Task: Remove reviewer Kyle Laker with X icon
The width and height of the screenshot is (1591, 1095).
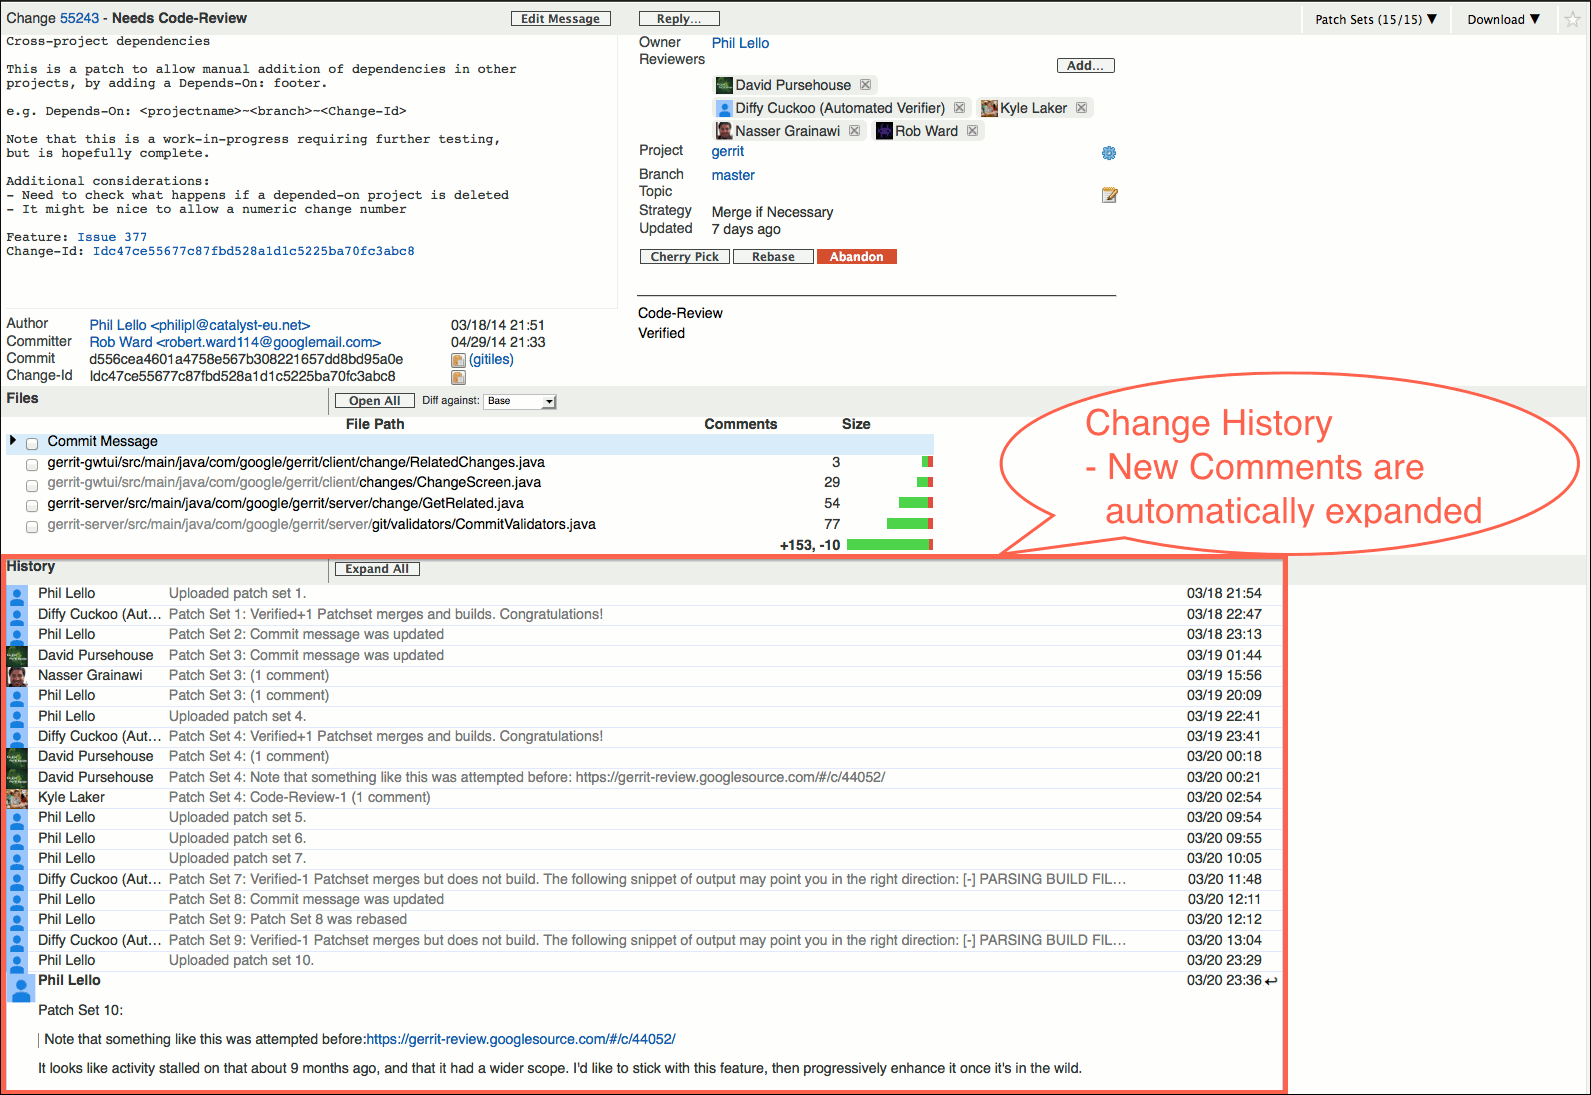Action: point(1081,108)
